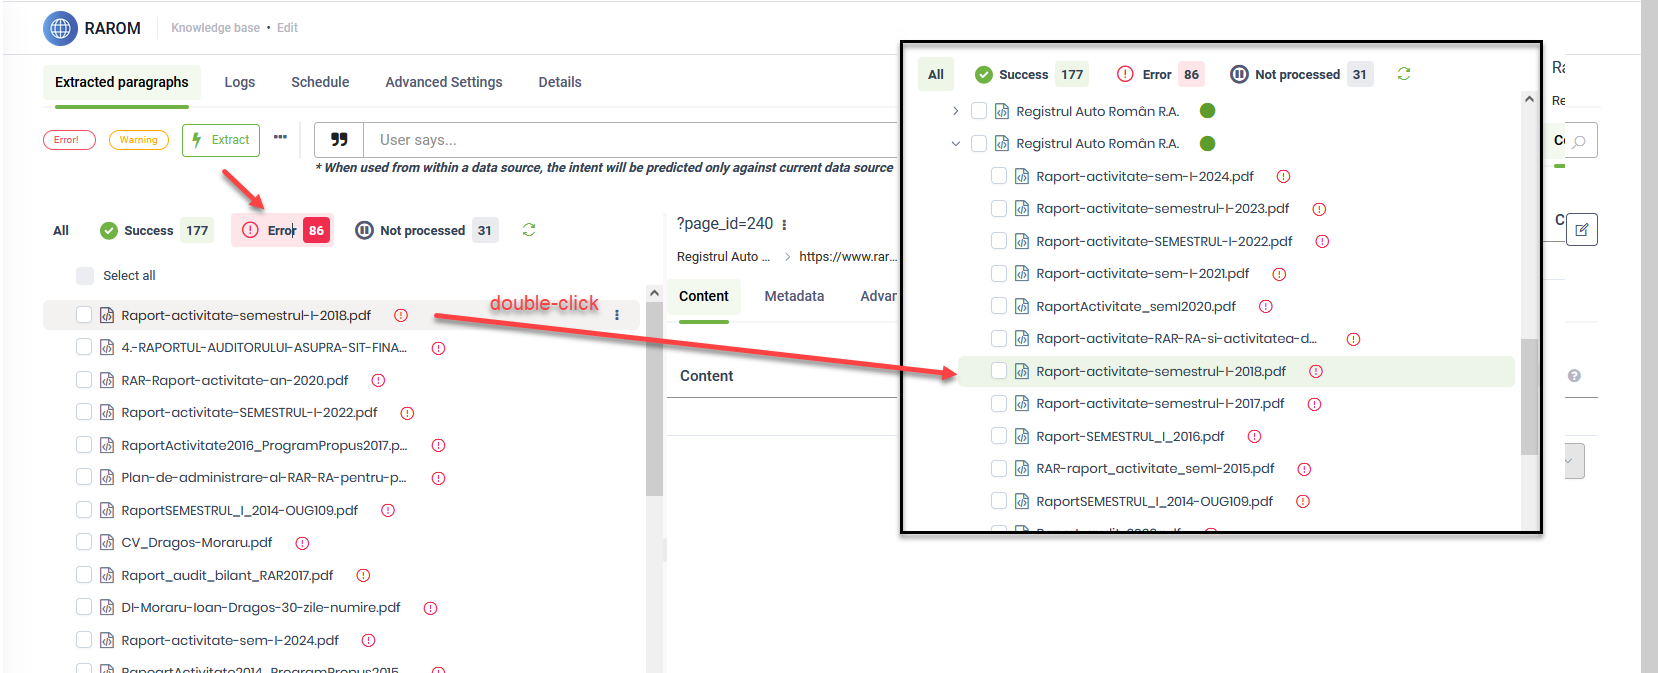This screenshot has width=1658, height=673.
Task: Click the error icon beside Raport-activitate-semestrul-I-2017.pdf
Action: pyautogui.click(x=1314, y=404)
